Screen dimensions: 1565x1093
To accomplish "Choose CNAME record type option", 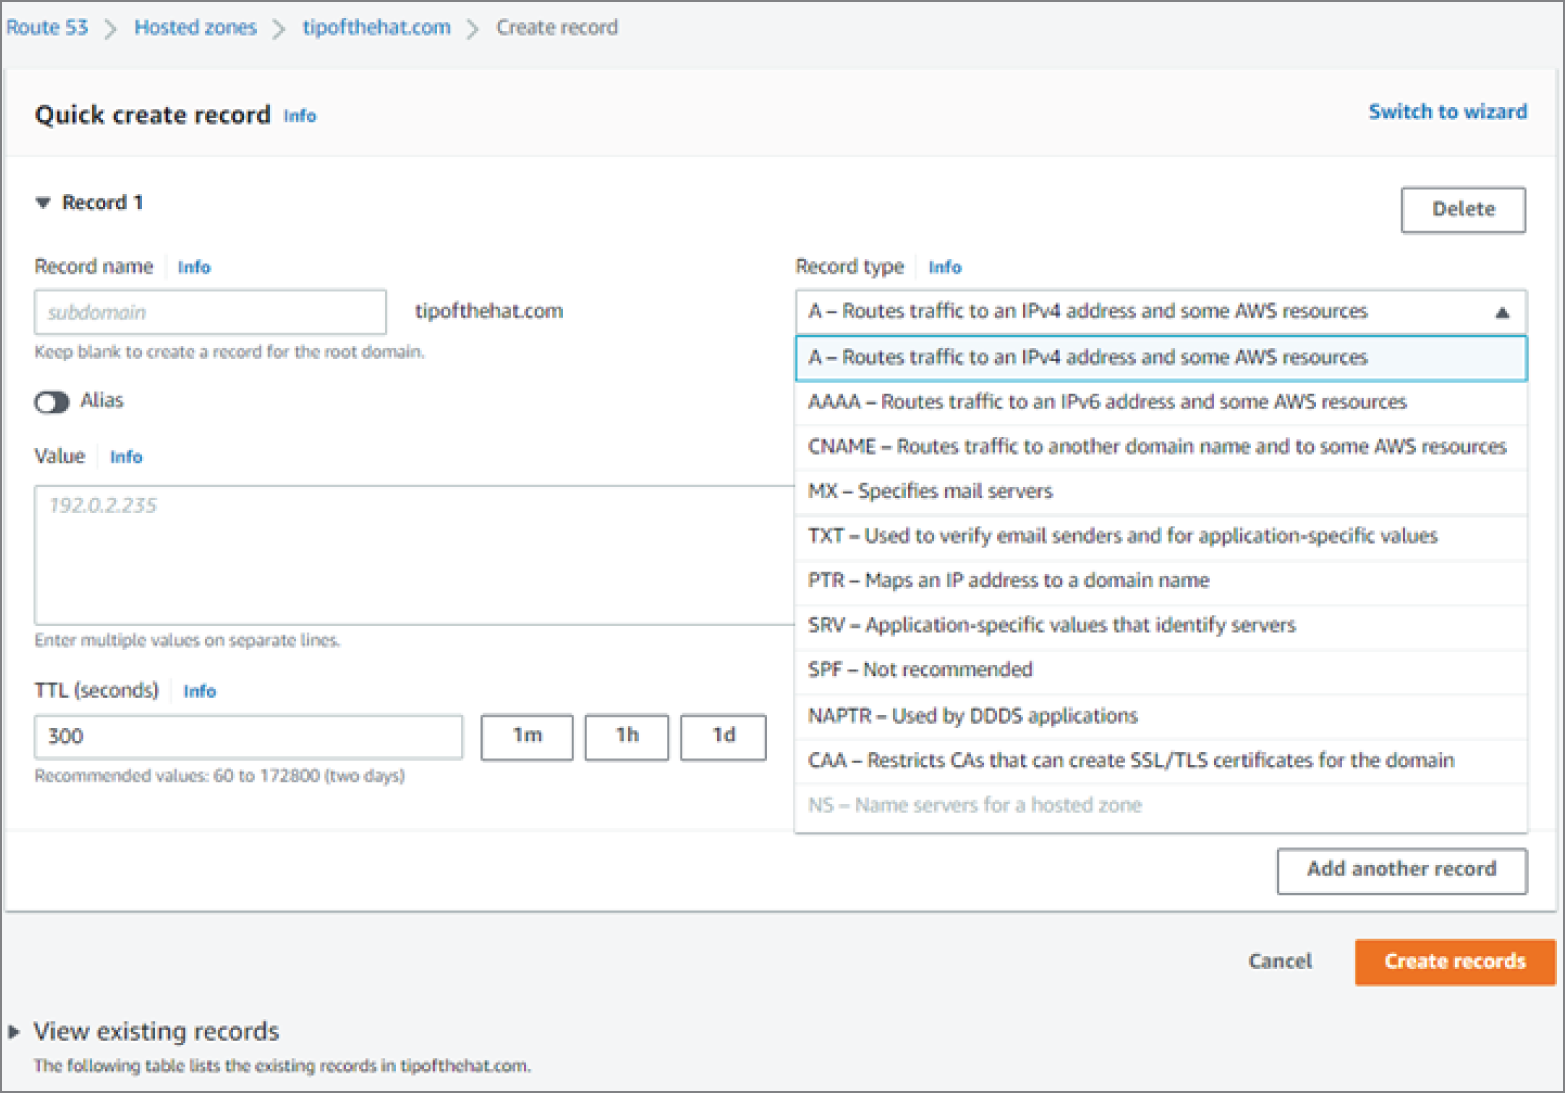I will click(x=1160, y=447).
